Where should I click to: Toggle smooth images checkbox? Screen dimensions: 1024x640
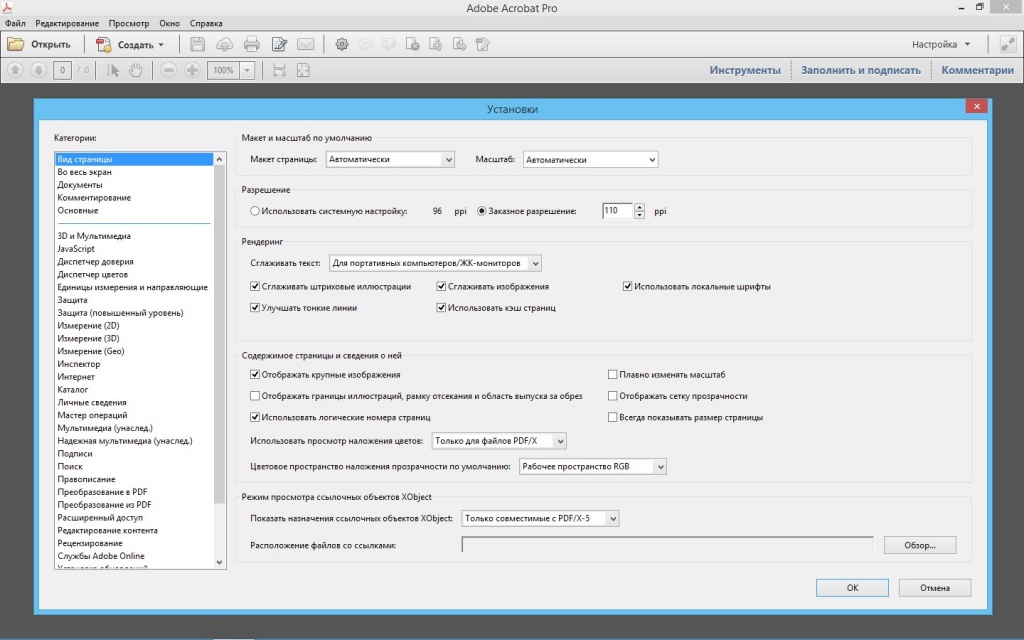[x=441, y=286]
